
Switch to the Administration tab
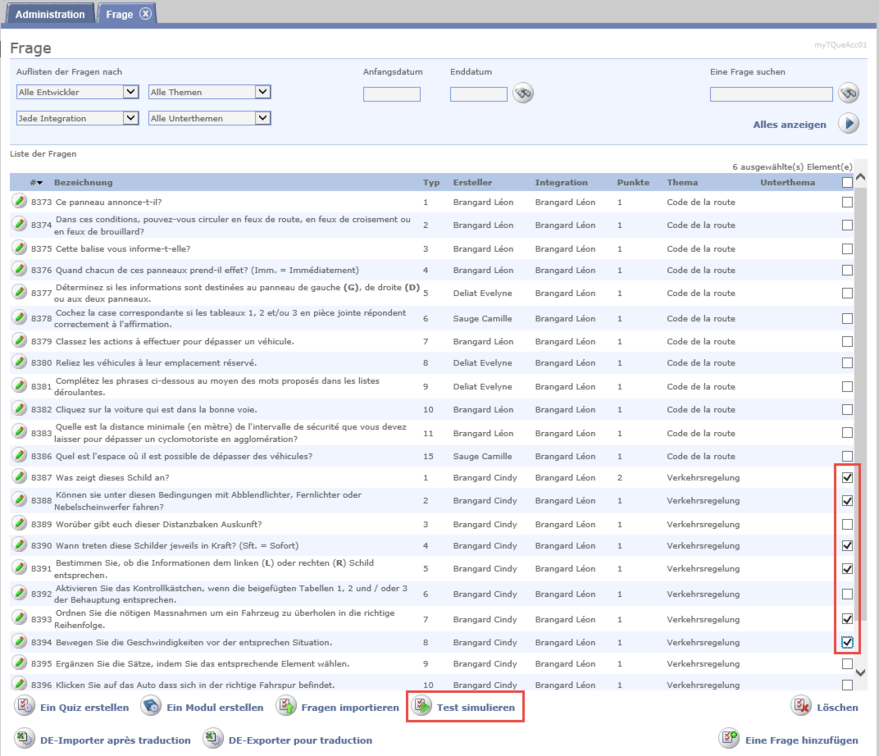click(x=50, y=13)
